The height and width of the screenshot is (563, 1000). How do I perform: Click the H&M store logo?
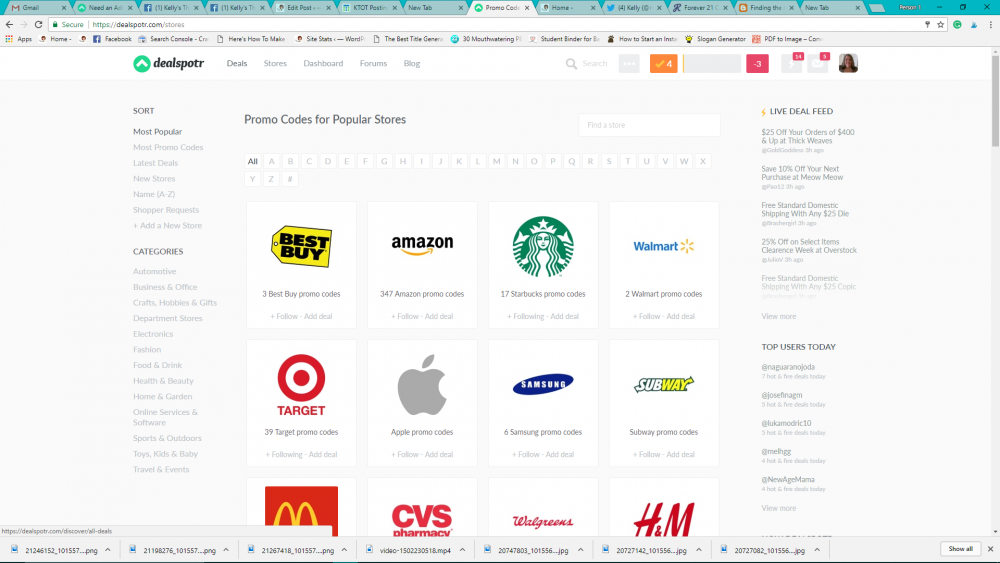tap(663, 519)
